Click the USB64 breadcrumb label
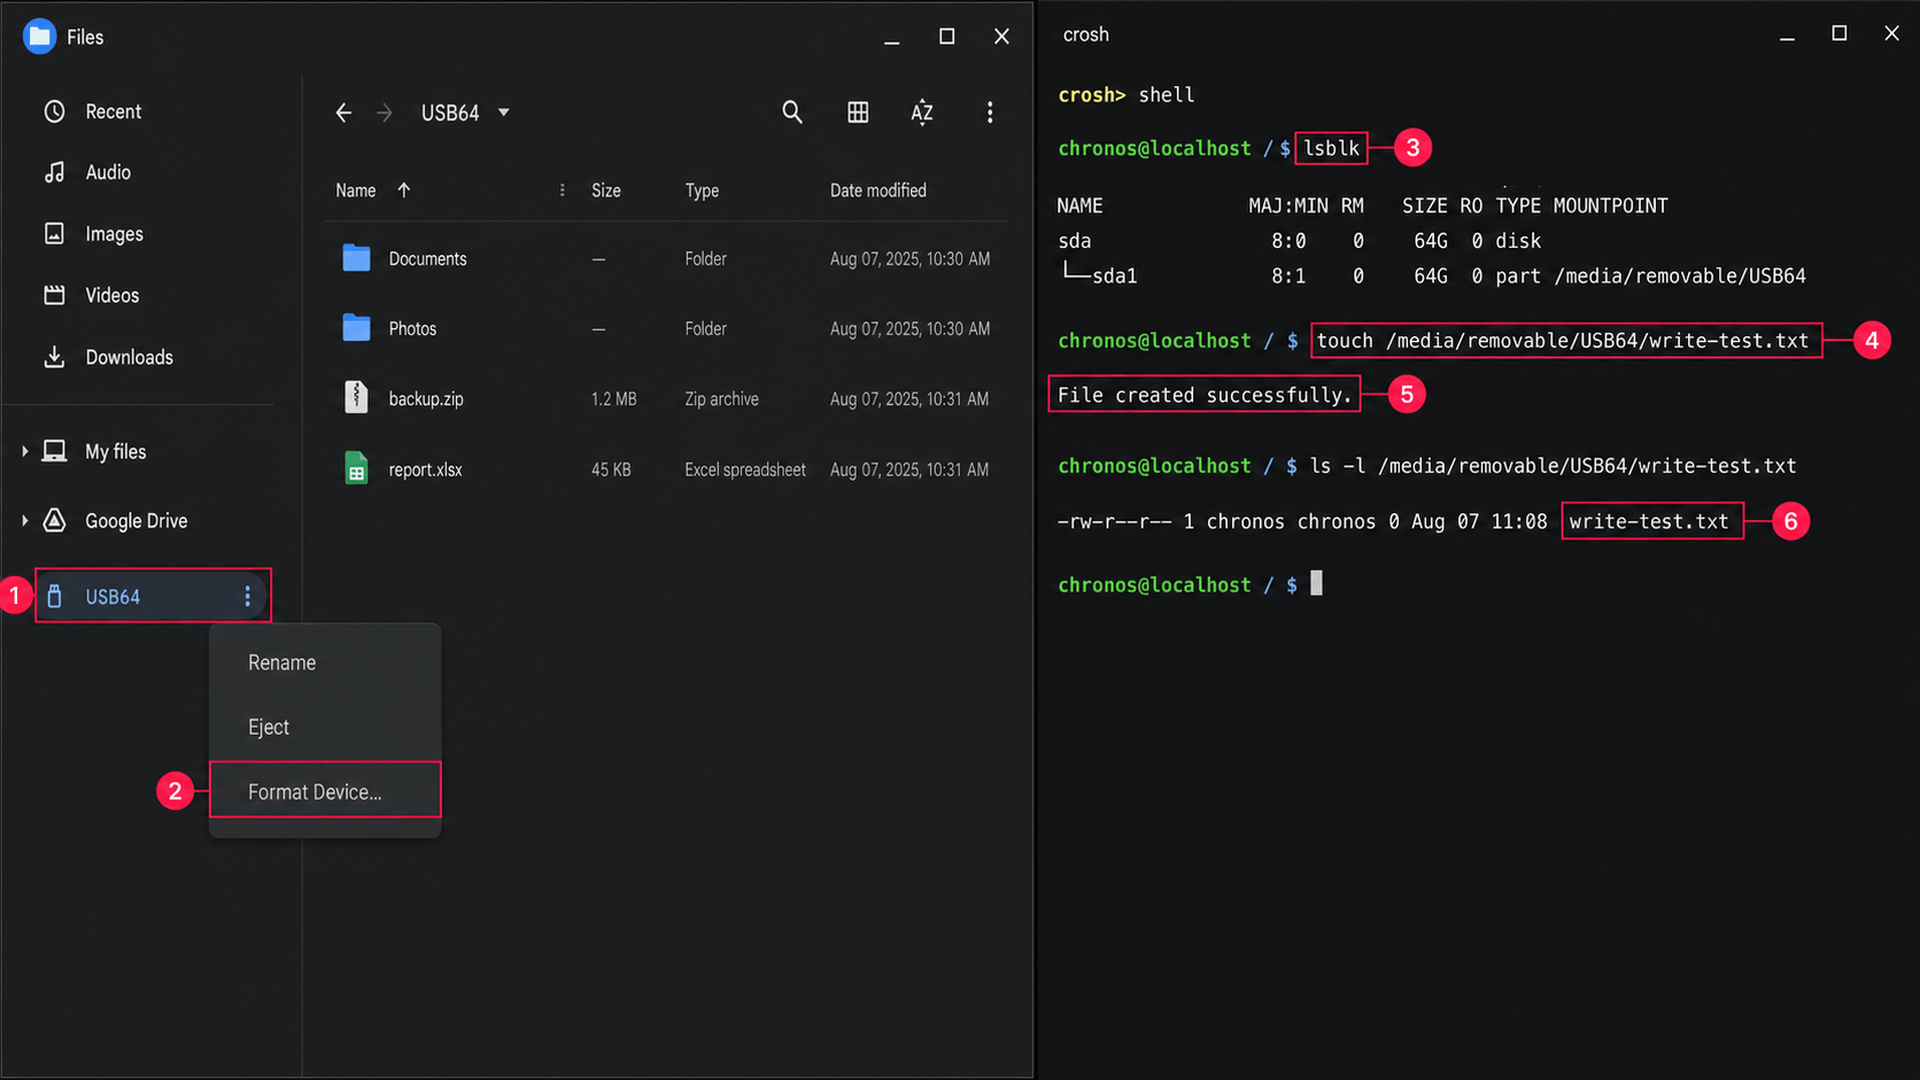Screen dimensions: 1920x1080 [450, 113]
